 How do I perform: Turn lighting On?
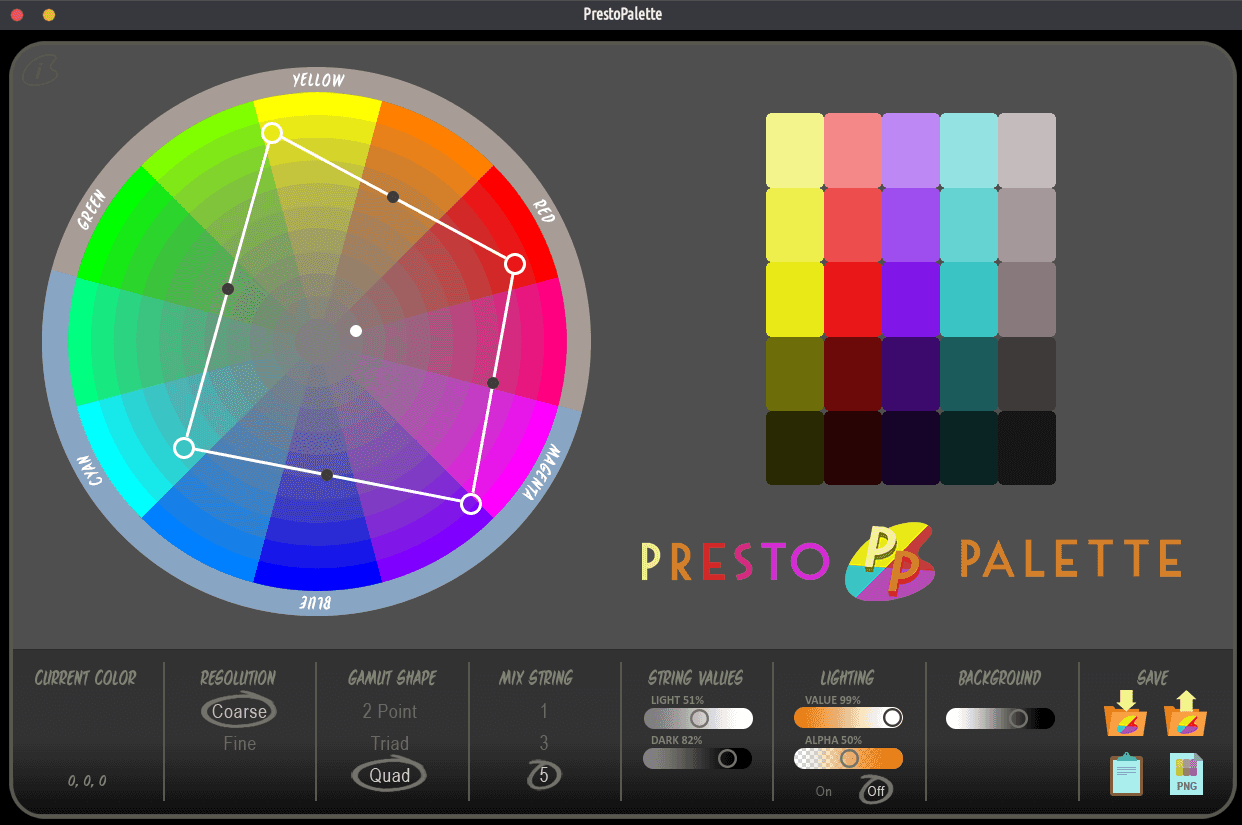pos(823,791)
